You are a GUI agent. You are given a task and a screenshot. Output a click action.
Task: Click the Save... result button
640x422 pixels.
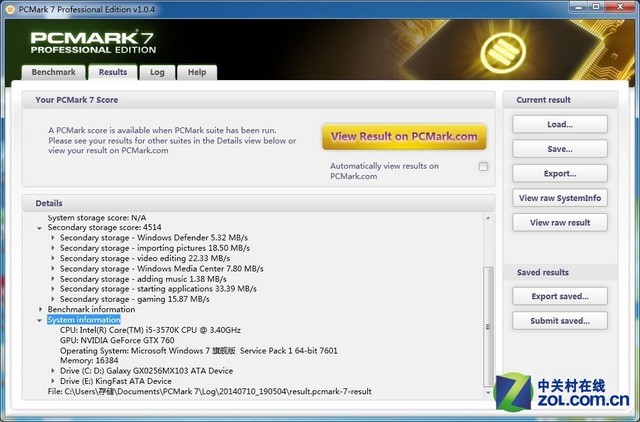pyautogui.click(x=560, y=149)
